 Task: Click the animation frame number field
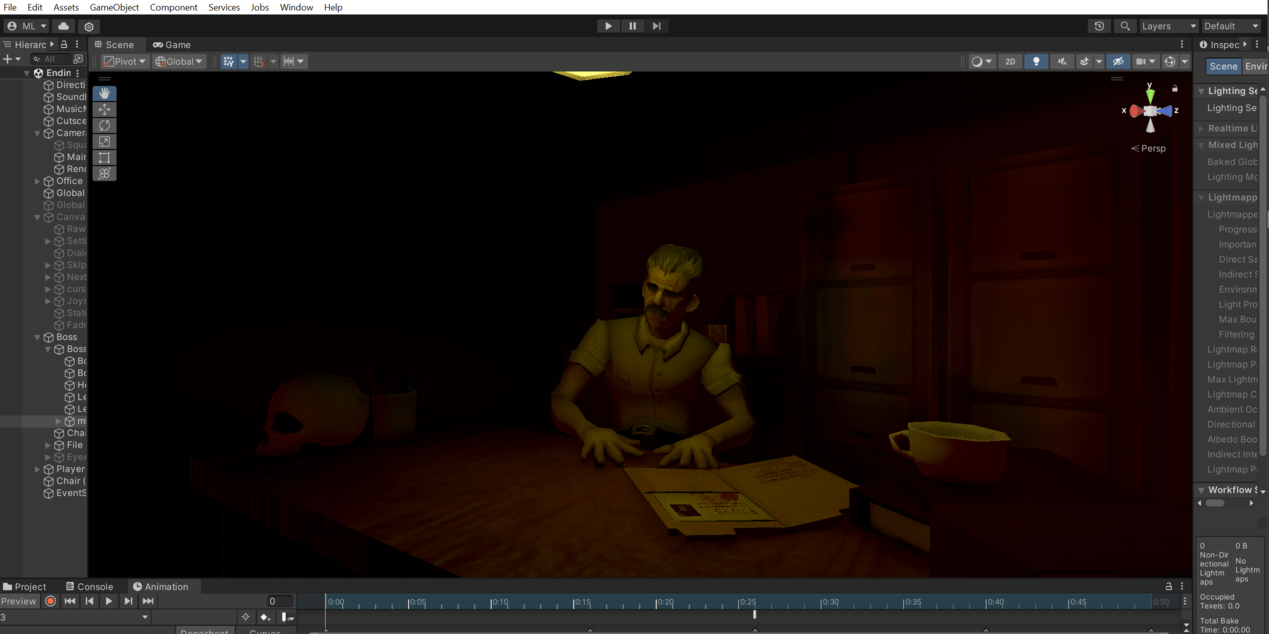(x=280, y=601)
